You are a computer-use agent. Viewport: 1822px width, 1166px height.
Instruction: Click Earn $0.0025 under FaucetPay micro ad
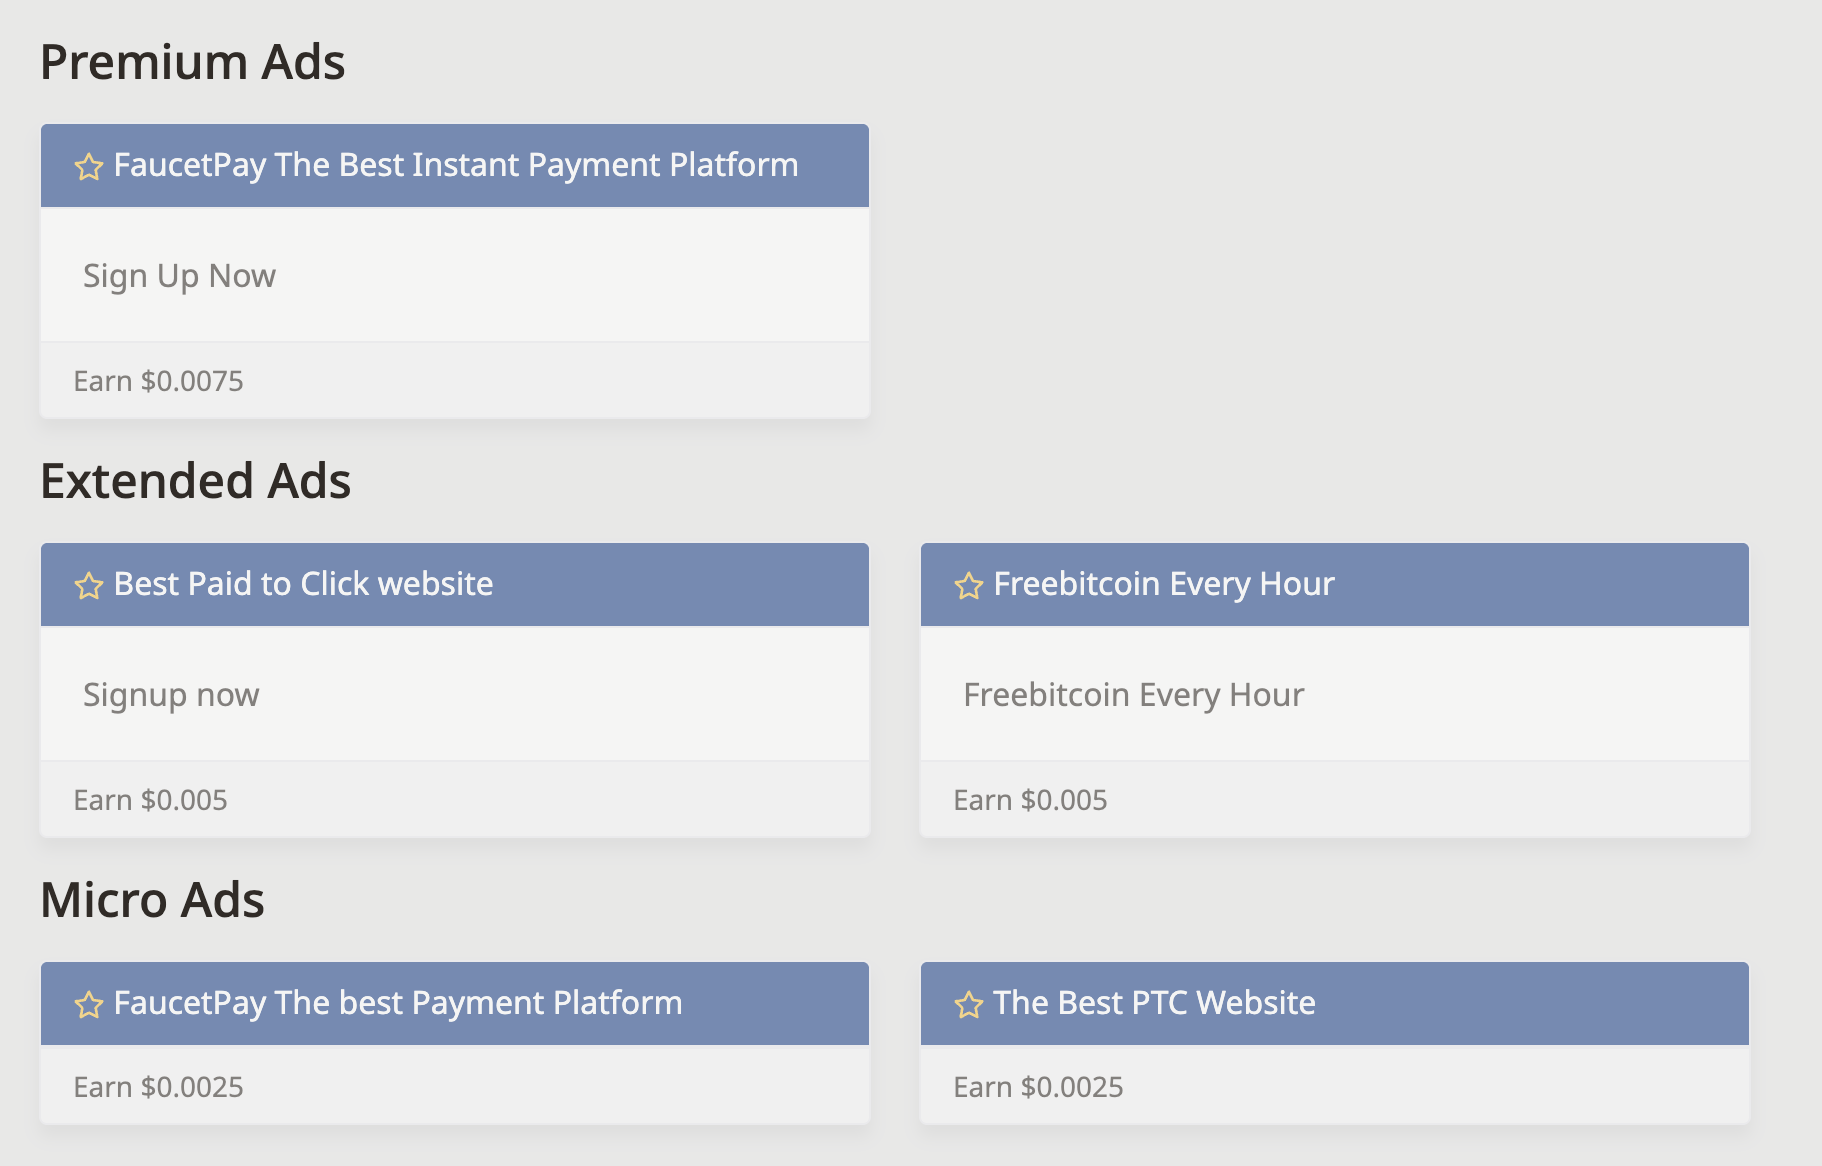click(x=158, y=1087)
